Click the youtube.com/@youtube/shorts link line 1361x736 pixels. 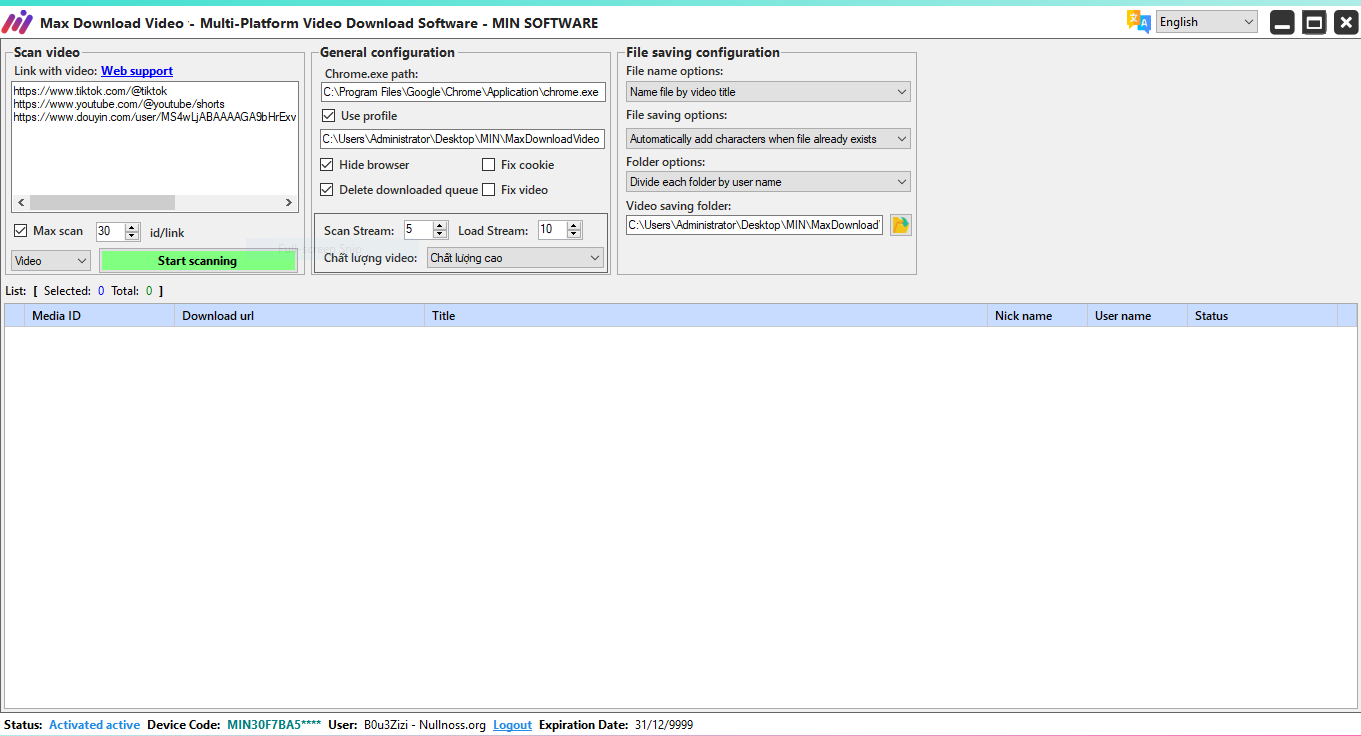click(x=119, y=104)
